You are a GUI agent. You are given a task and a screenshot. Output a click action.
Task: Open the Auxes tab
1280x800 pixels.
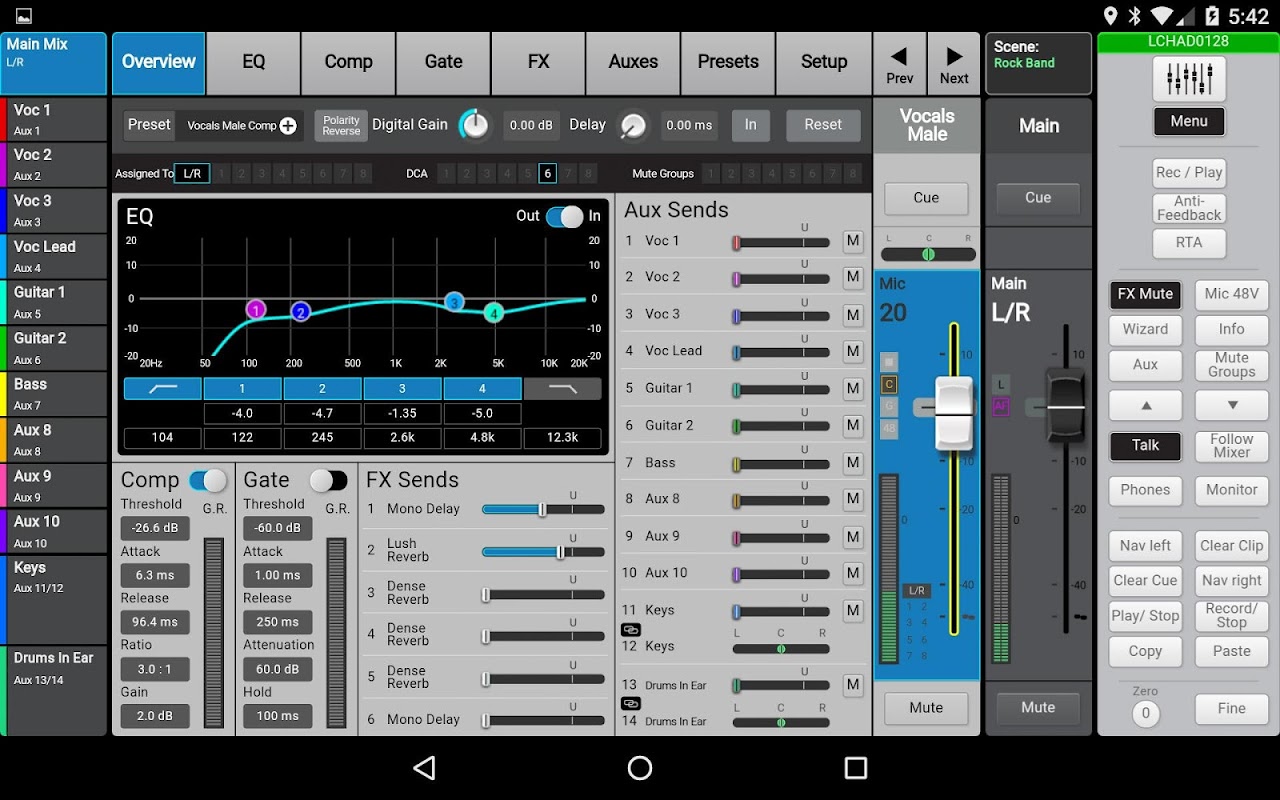click(x=633, y=63)
